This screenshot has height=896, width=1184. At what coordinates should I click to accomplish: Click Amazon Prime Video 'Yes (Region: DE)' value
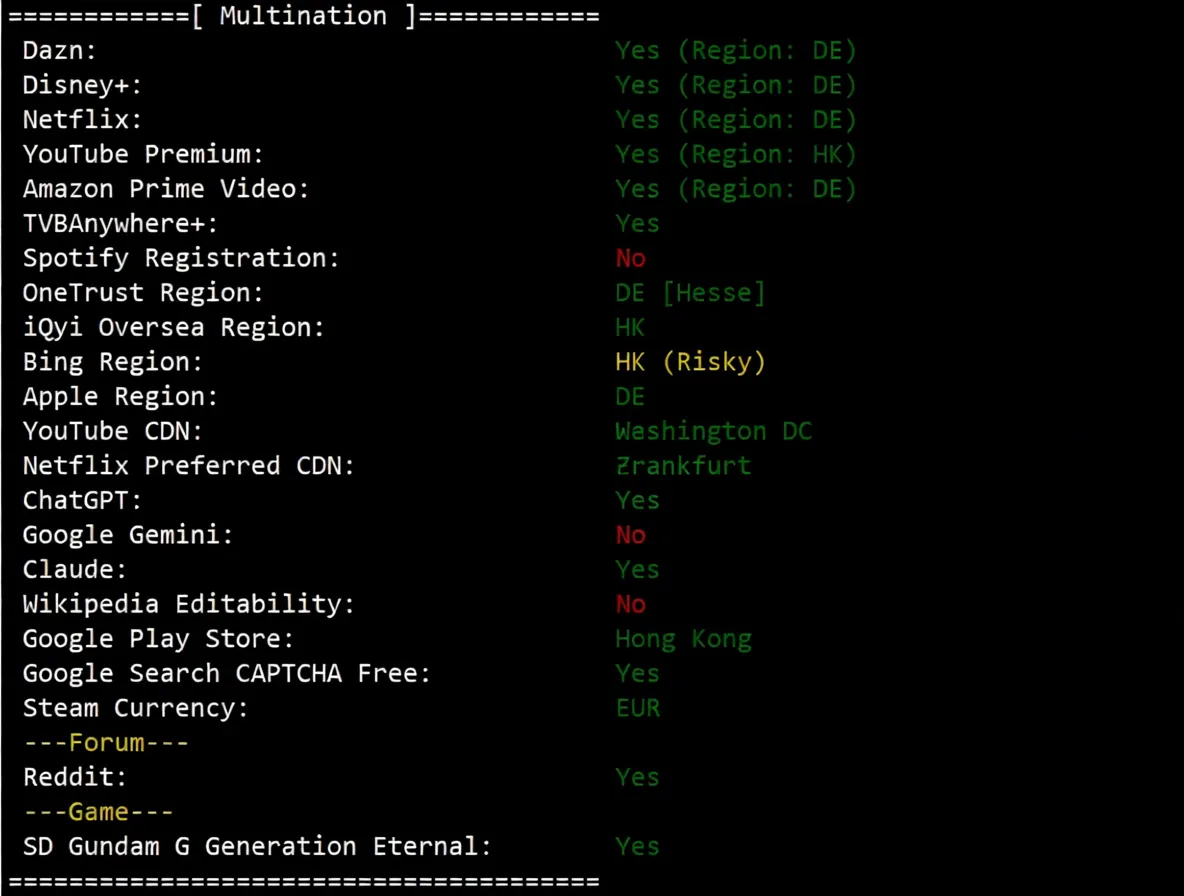pos(735,189)
